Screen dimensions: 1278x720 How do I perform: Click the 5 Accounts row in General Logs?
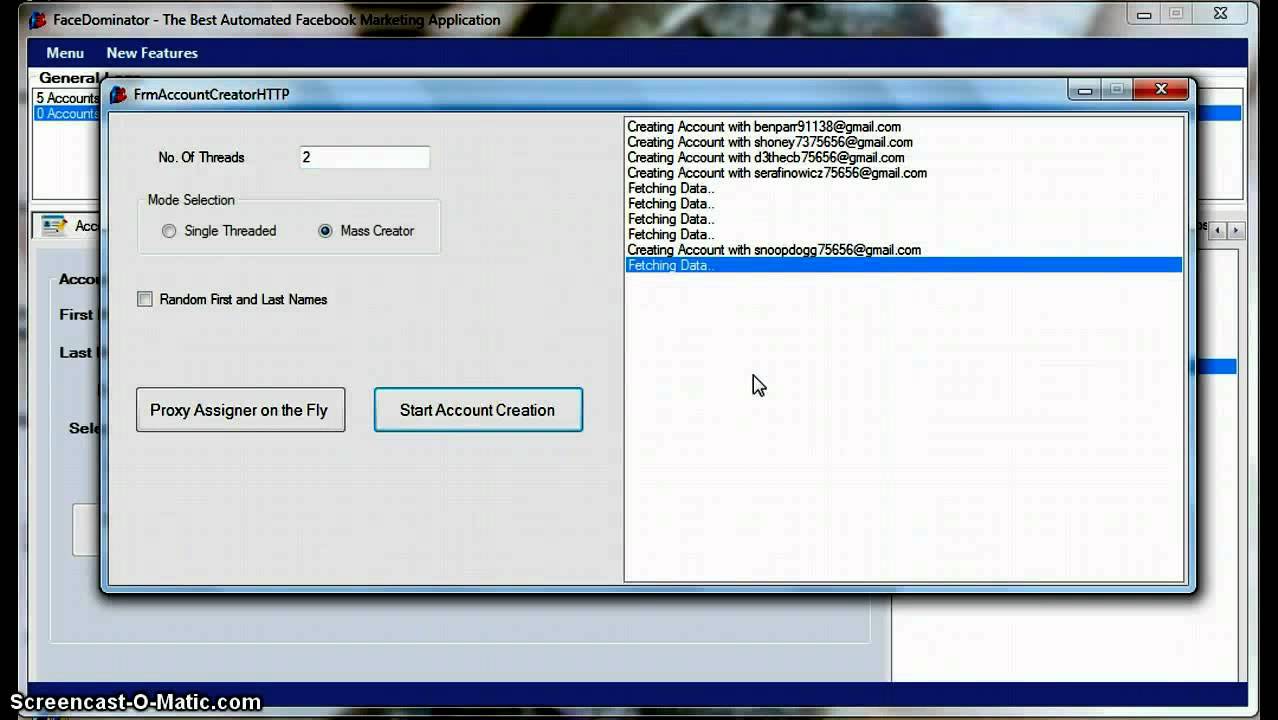pyautogui.click(x=68, y=98)
